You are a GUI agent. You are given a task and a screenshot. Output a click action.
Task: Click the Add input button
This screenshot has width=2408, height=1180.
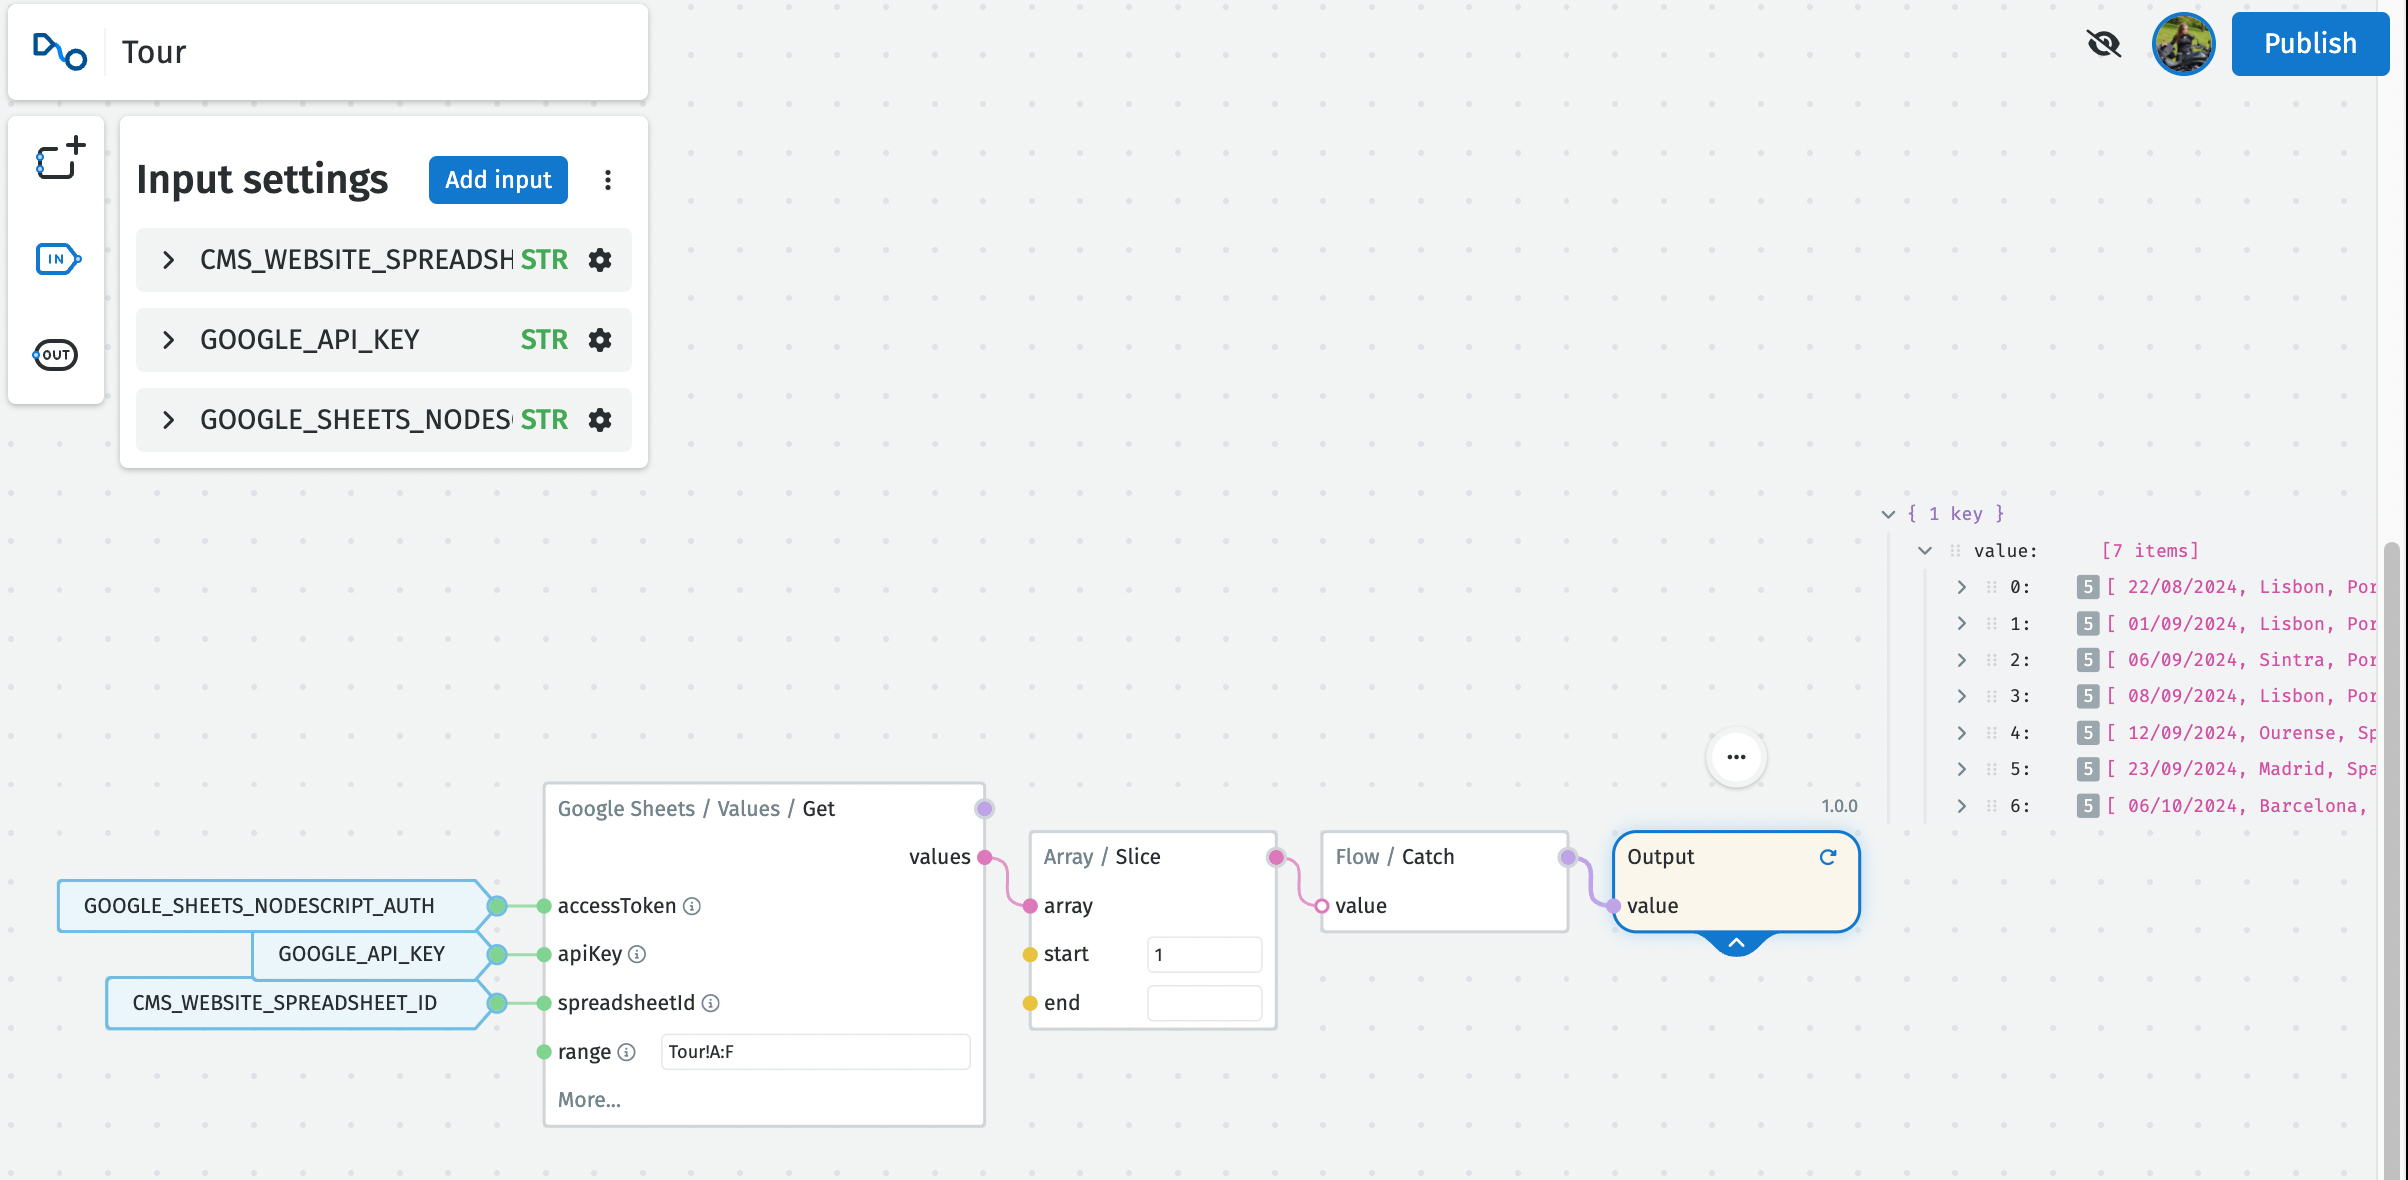point(498,180)
